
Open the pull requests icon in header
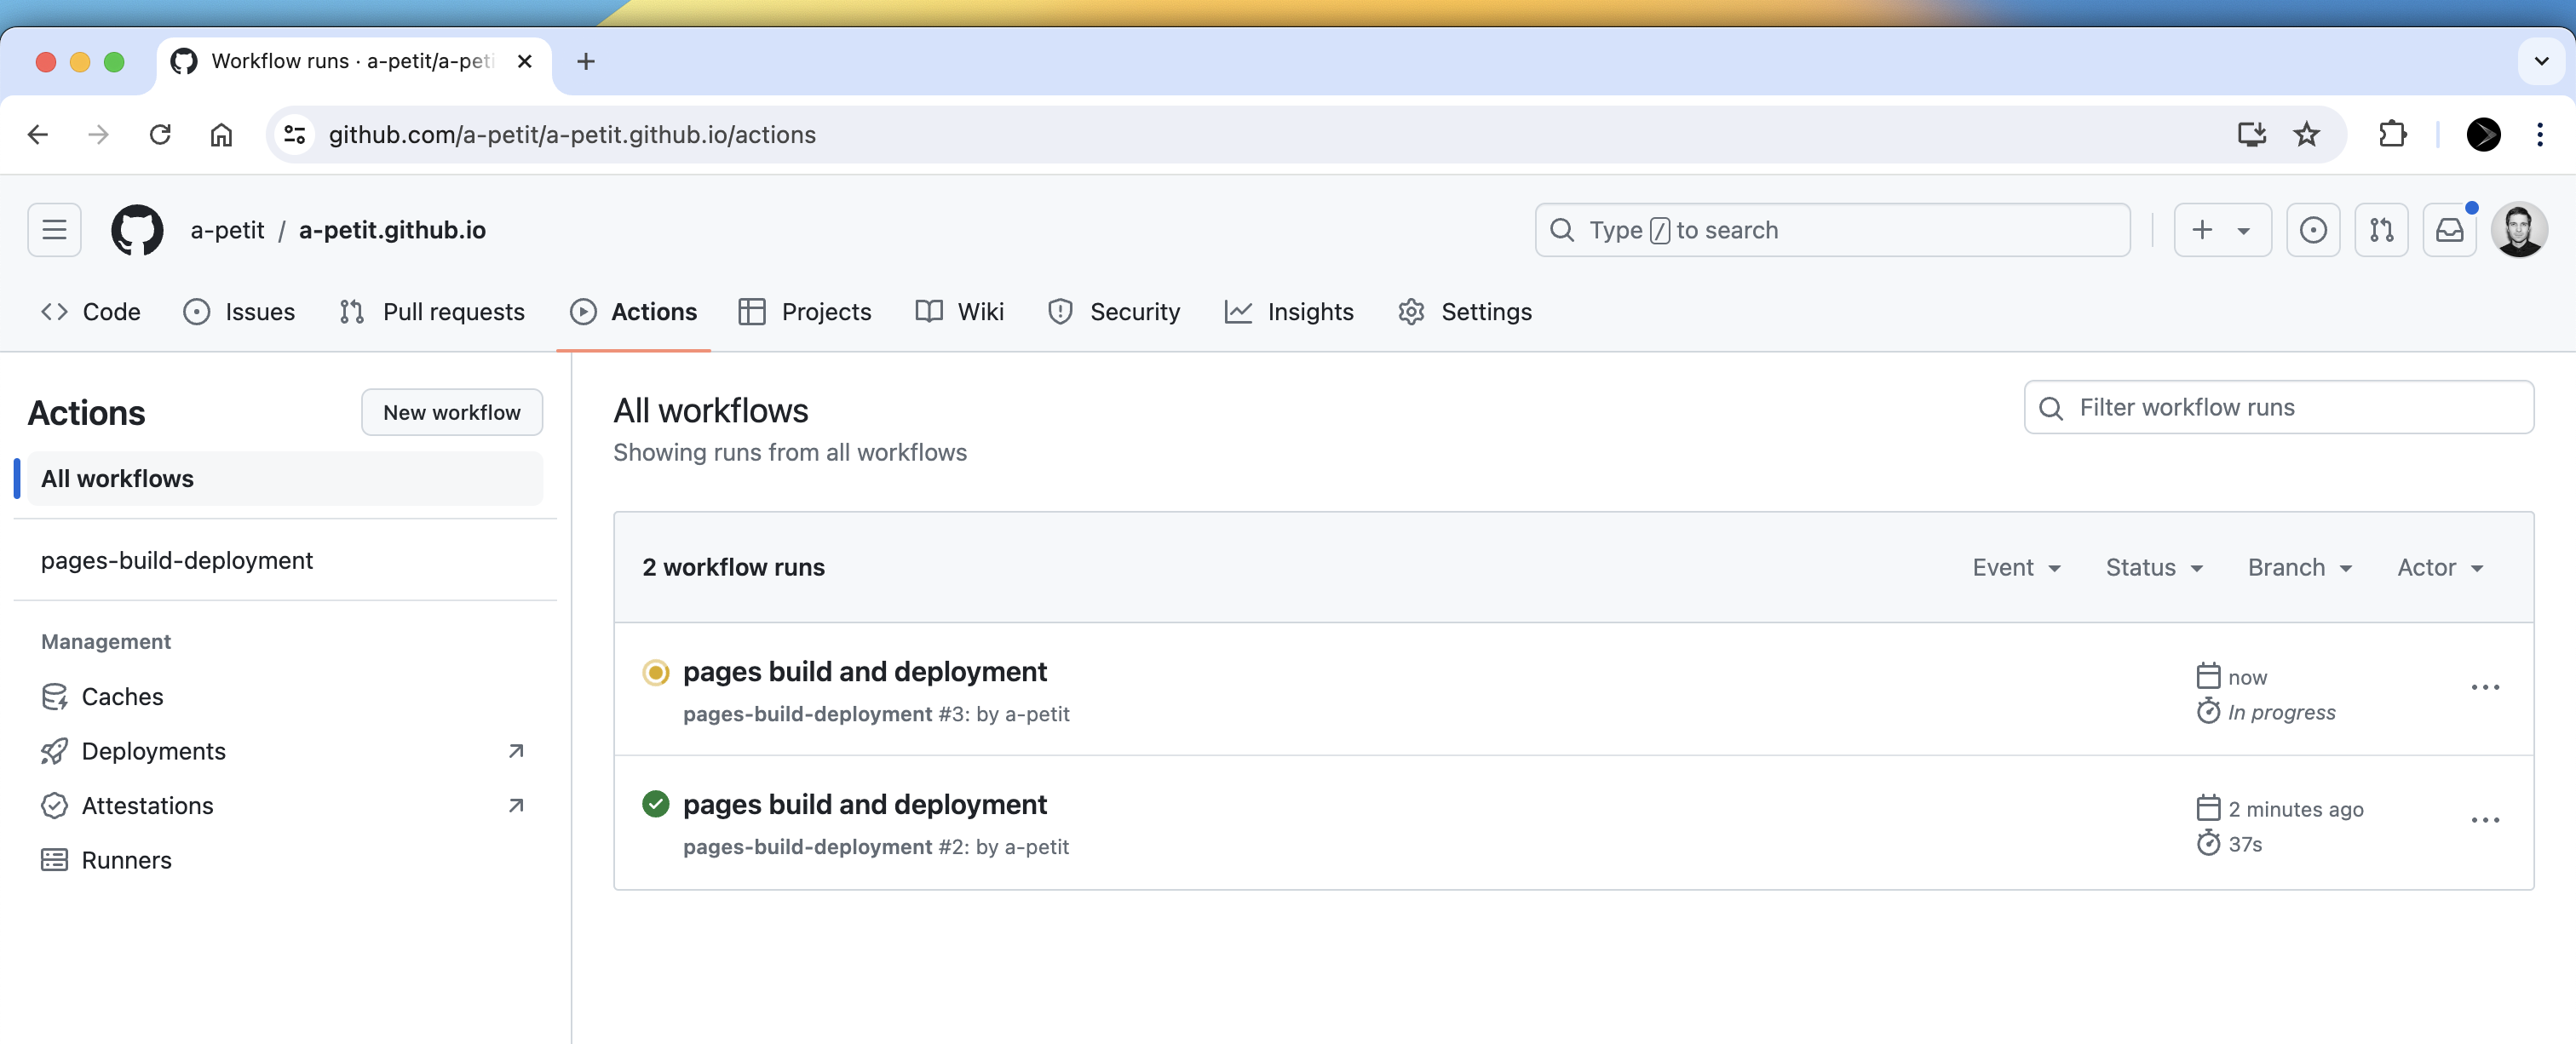pos(2381,230)
